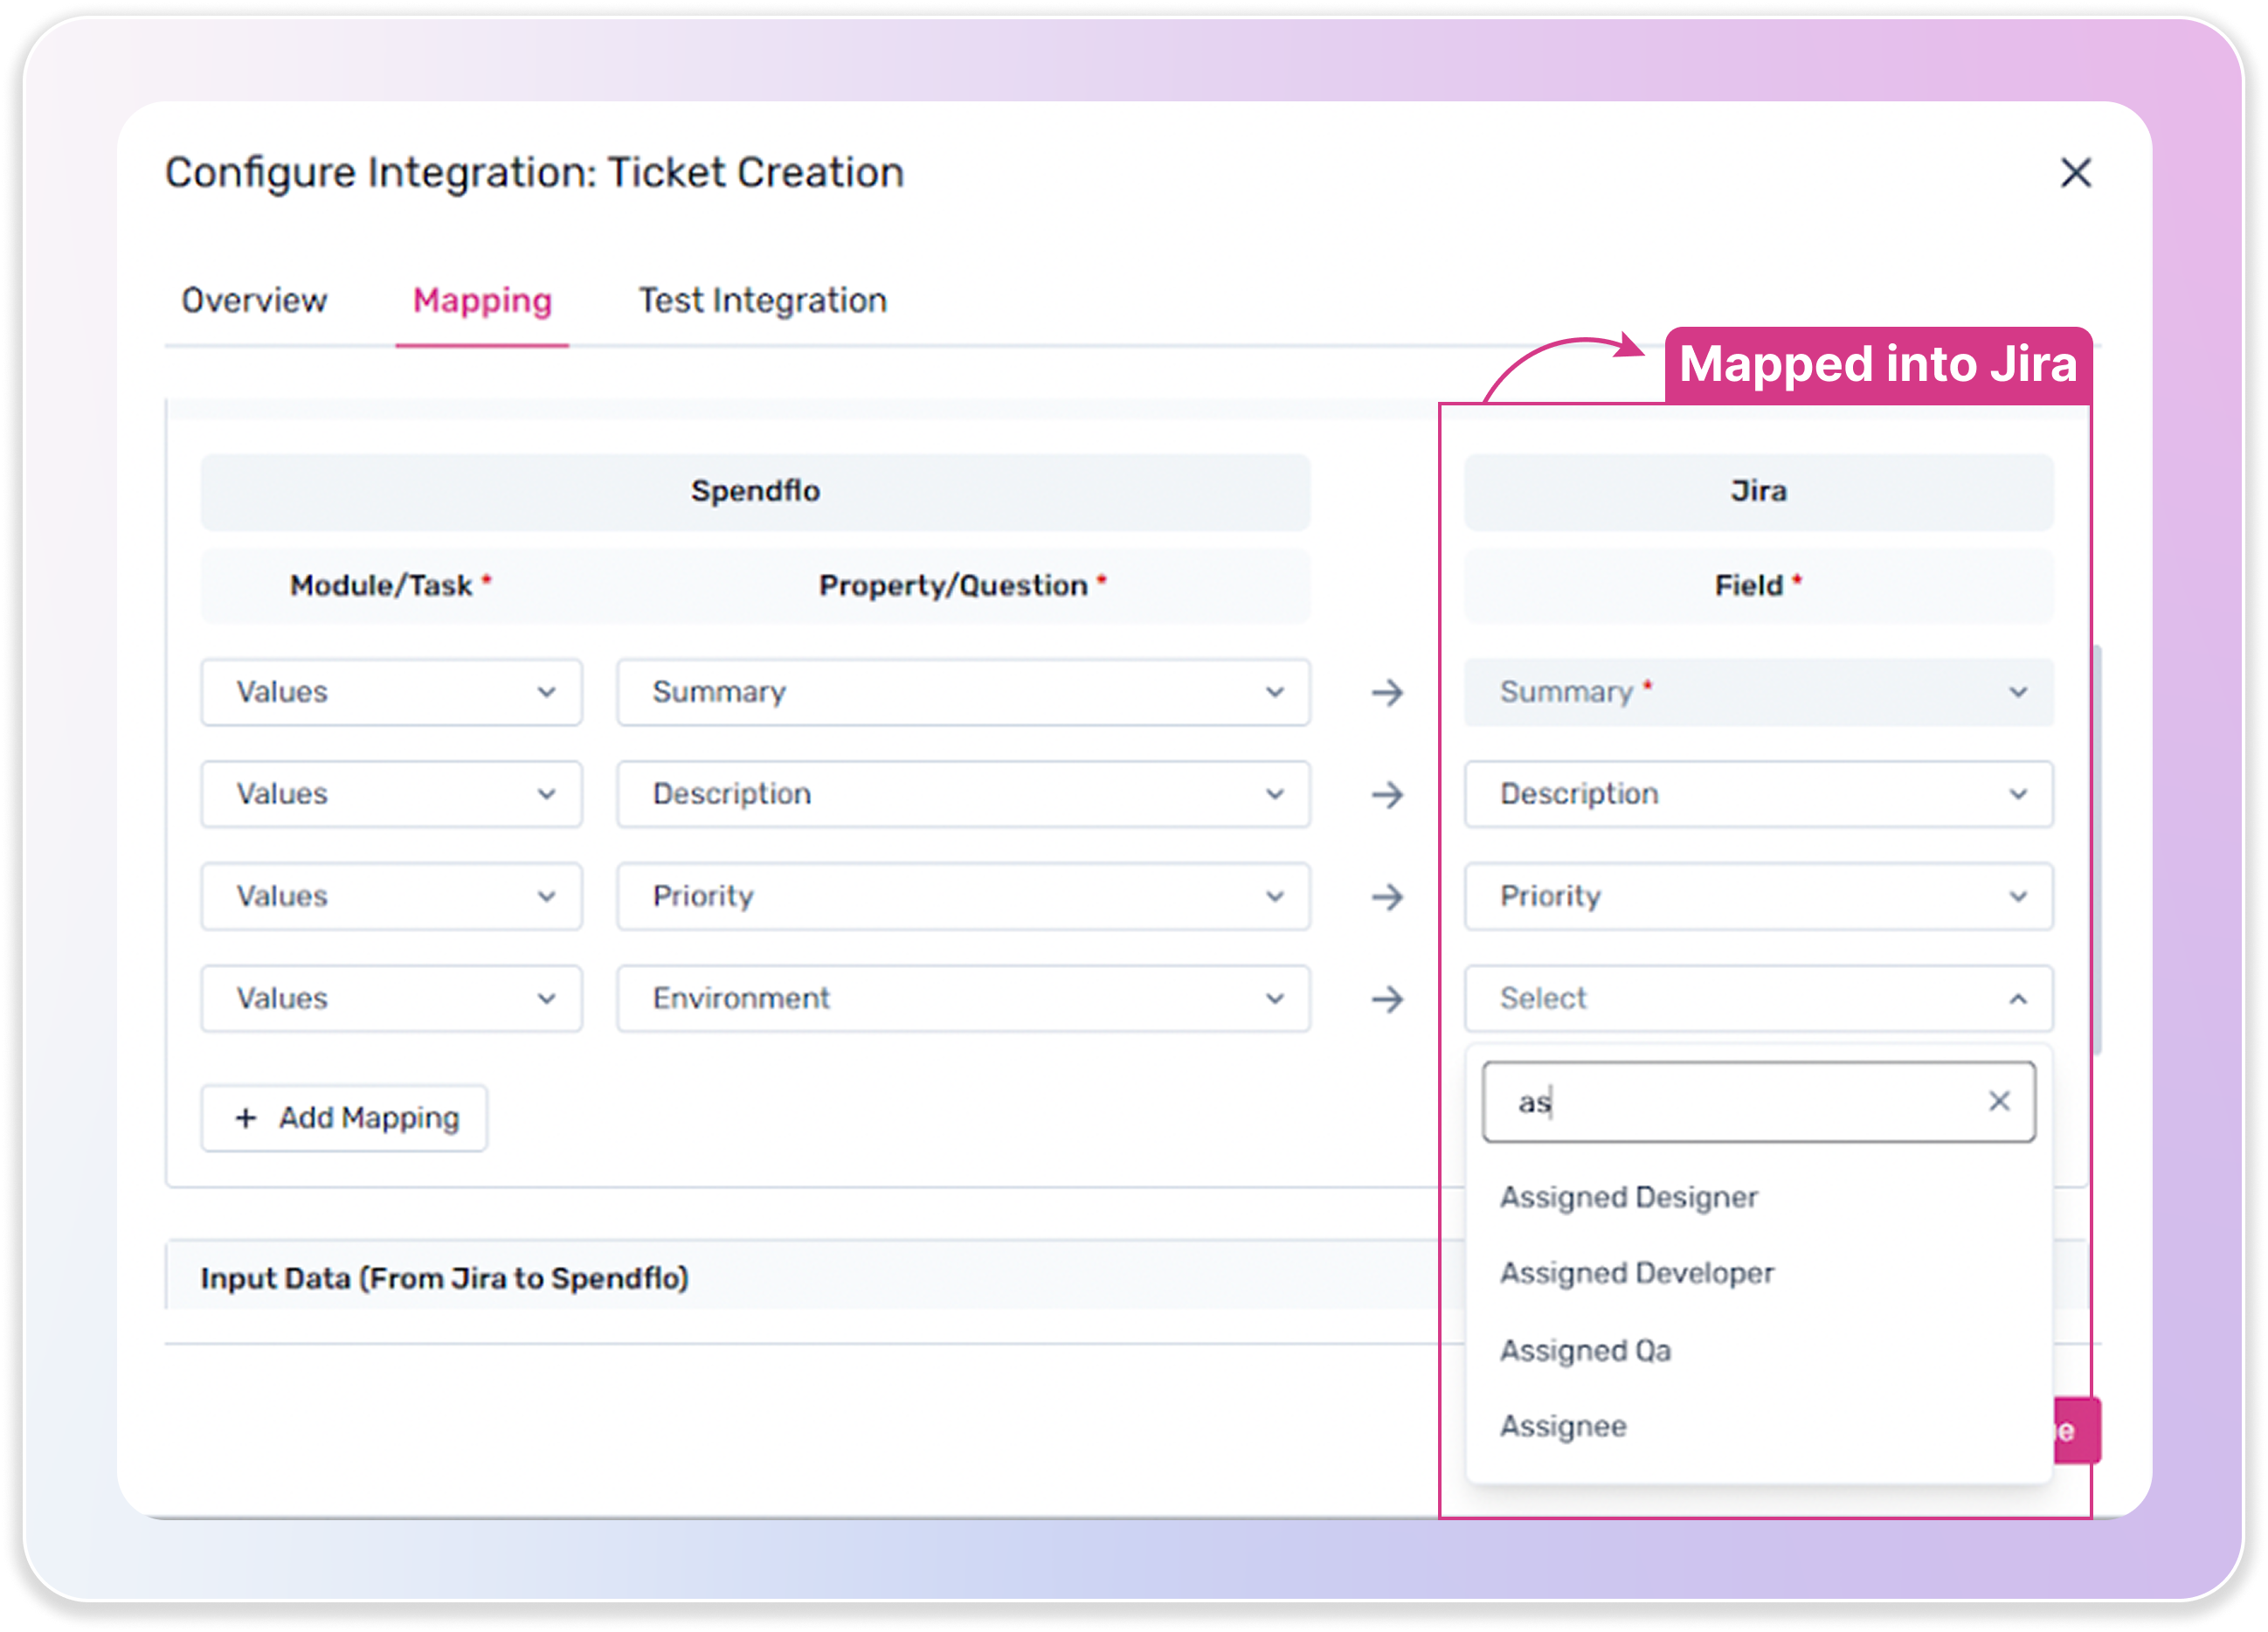Focus the Jira field search box
The height and width of the screenshot is (1632, 2268).
(x=1758, y=1102)
